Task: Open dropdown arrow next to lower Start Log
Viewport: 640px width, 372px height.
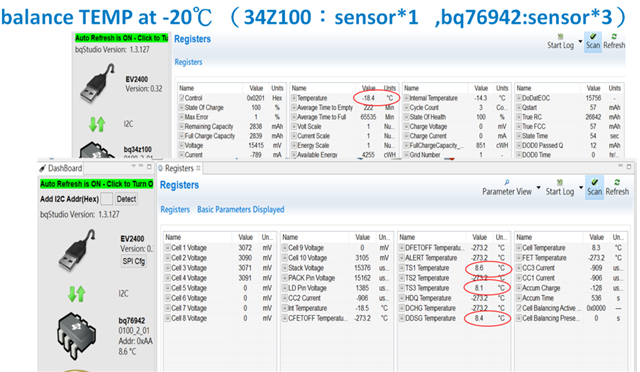Action: coord(581,188)
